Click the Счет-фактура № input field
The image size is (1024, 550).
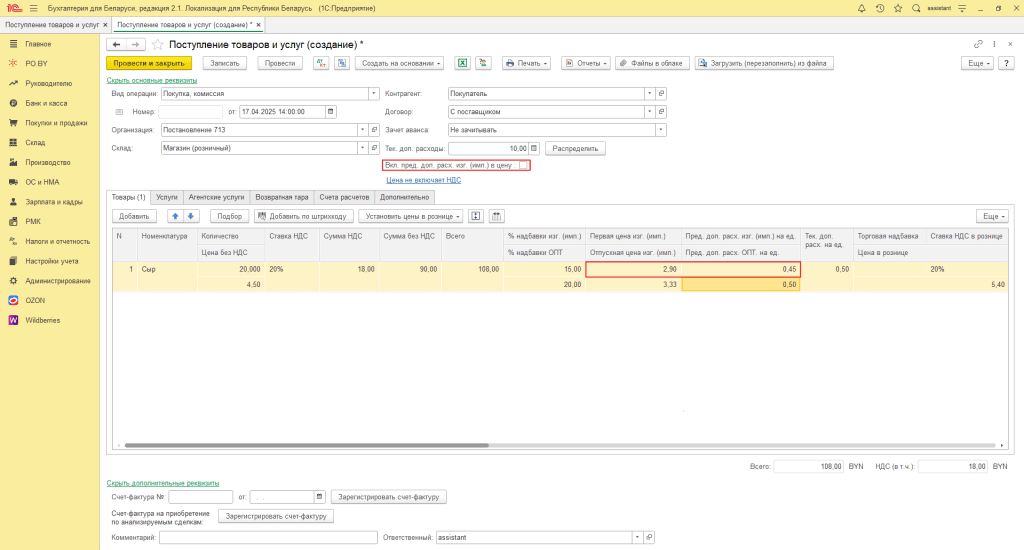(200, 497)
